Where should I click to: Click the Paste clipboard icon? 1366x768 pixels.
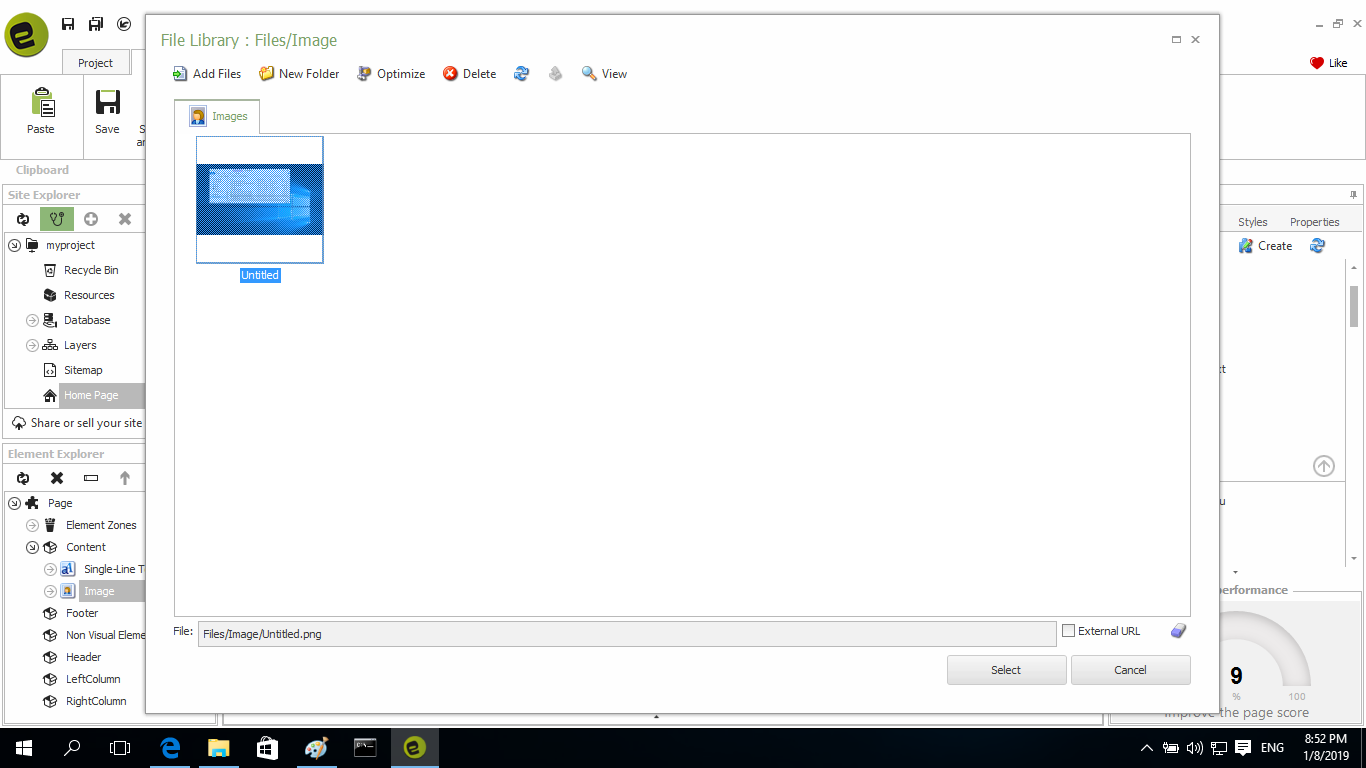click(41, 104)
